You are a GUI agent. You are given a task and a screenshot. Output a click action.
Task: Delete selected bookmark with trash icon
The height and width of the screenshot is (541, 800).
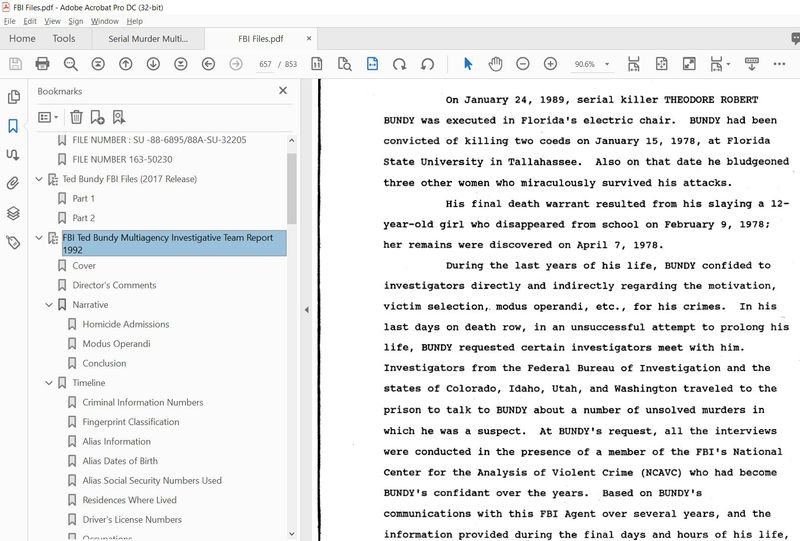(76, 117)
